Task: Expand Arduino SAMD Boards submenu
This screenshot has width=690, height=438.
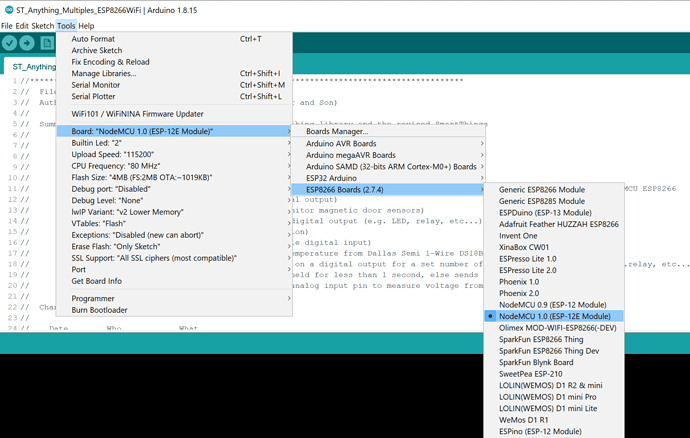Action: point(389,166)
